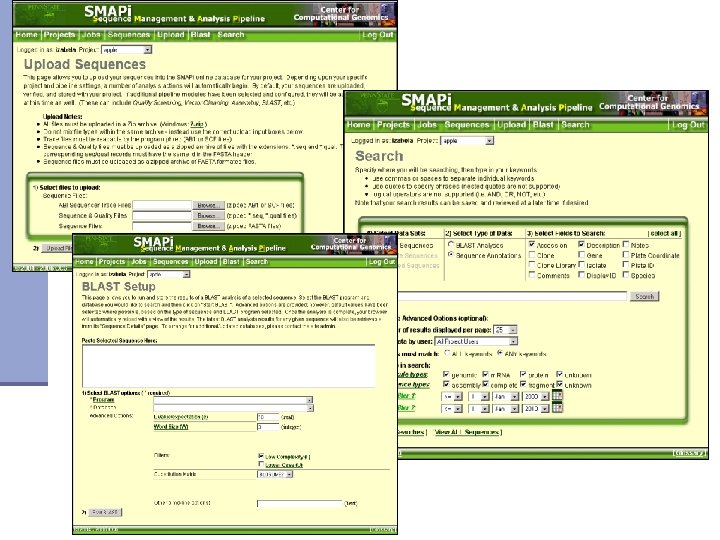
Task: Go to Sequences in Search window menu
Action: (x=467, y=125)
